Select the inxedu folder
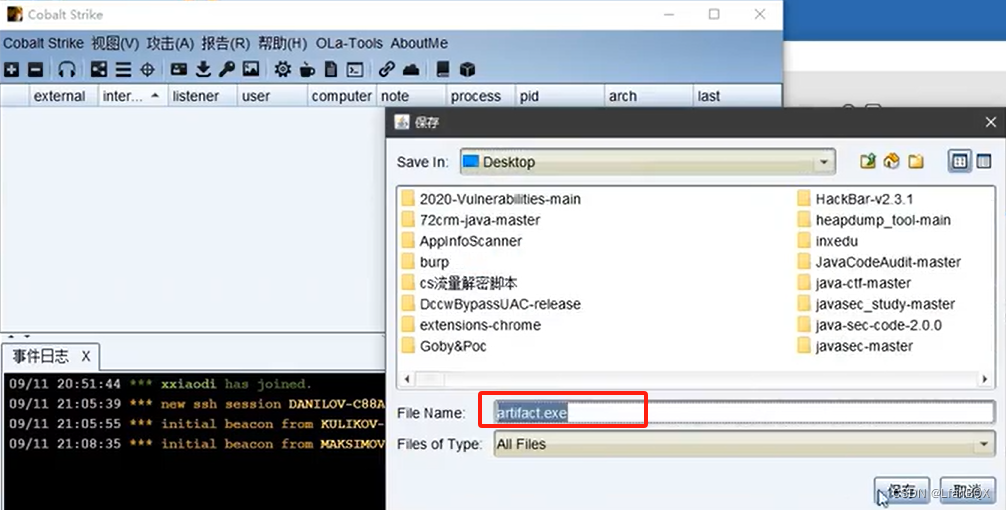Screen dimensions: 1006x510 click(828, 241)
